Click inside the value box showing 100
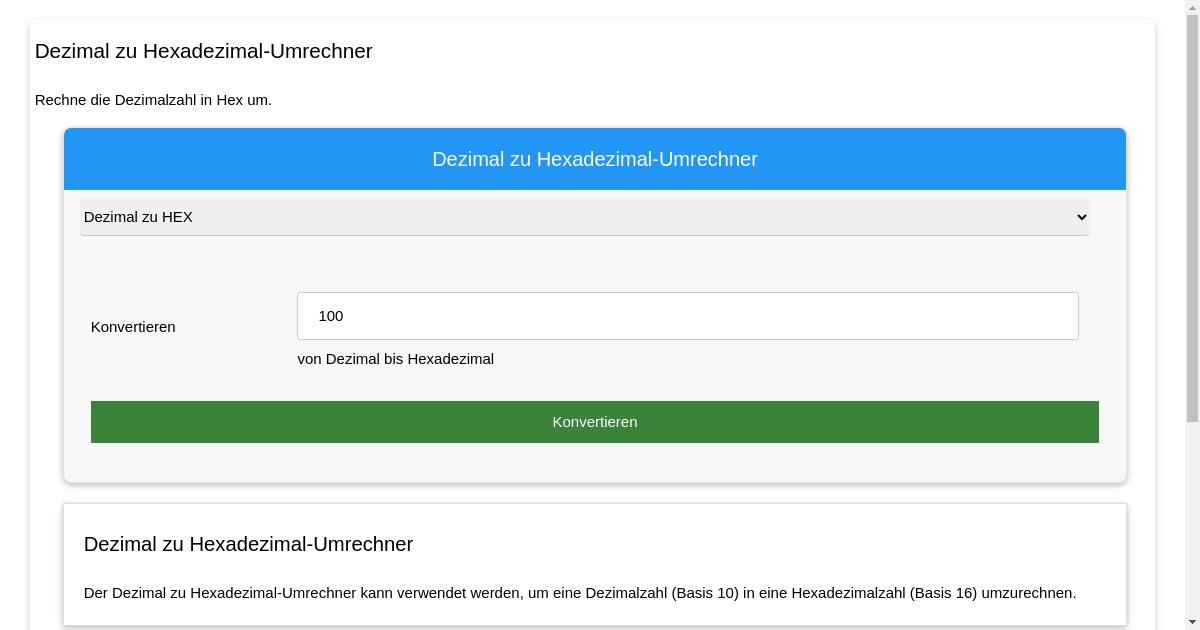 [x=687, y=315]
